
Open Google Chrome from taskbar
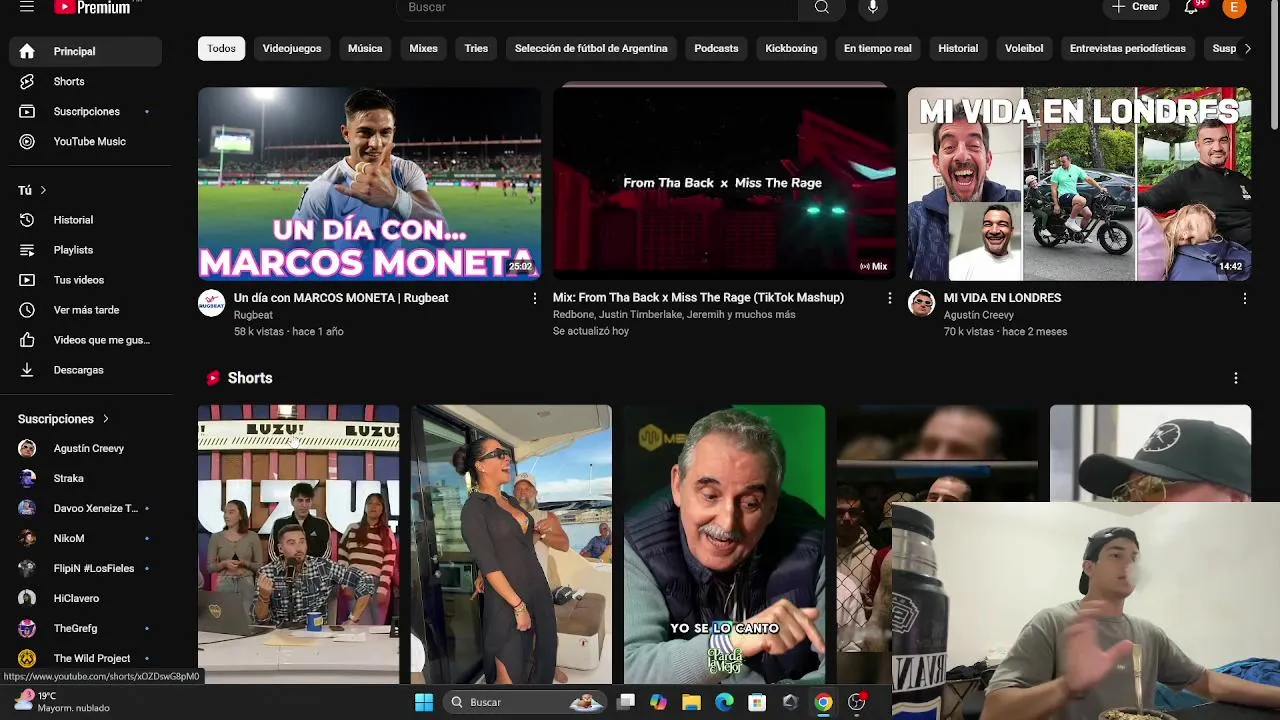(823, 702)
